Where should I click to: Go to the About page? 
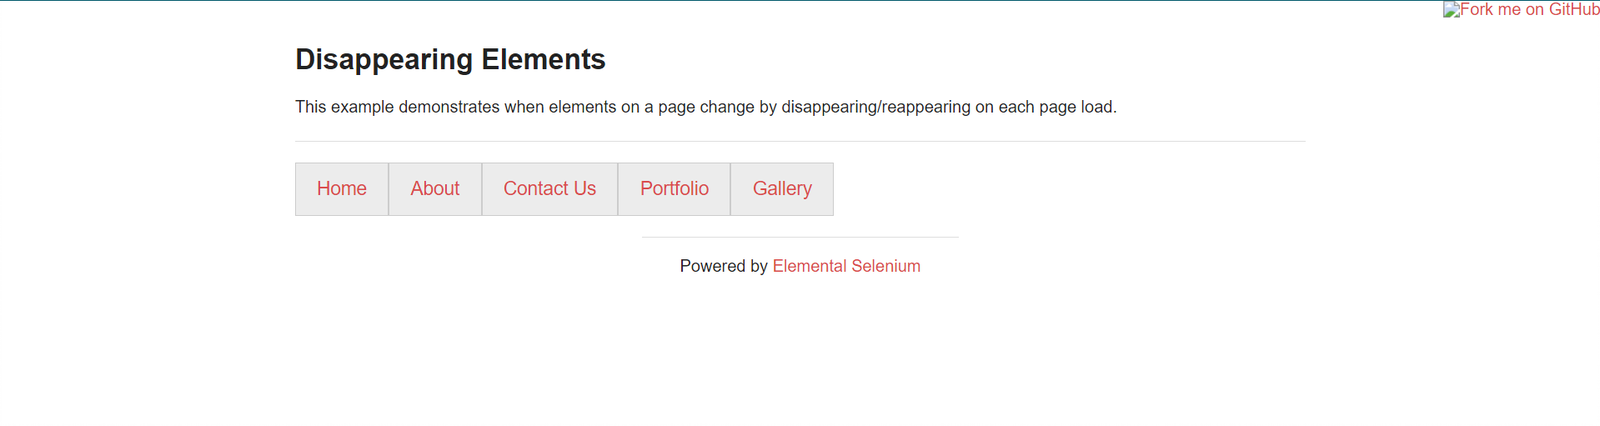(435, 189)
